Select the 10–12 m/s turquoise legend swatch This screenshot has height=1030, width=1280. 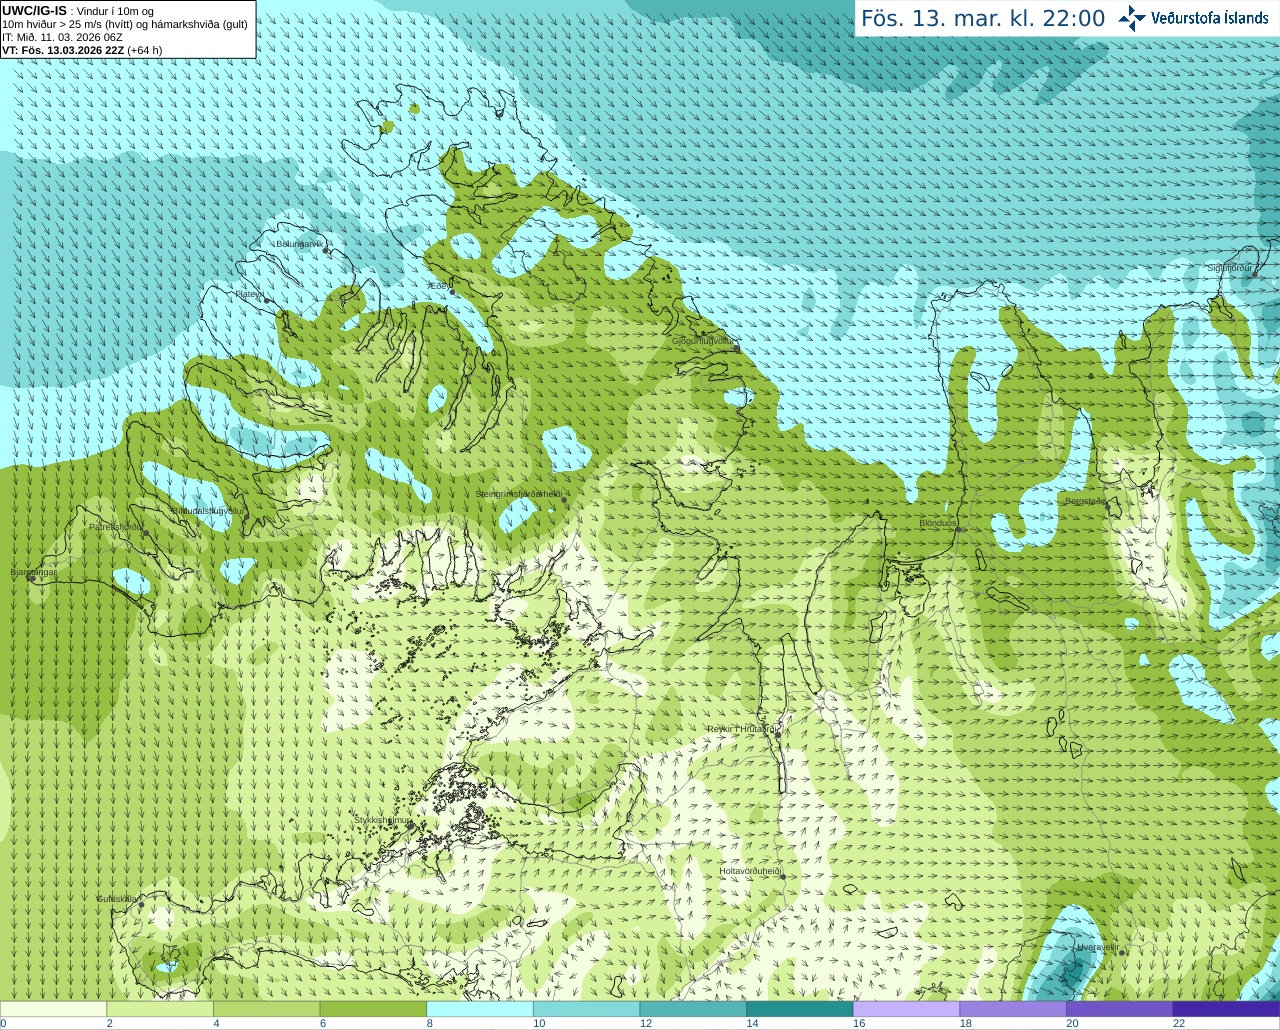tap(586, 1009)
